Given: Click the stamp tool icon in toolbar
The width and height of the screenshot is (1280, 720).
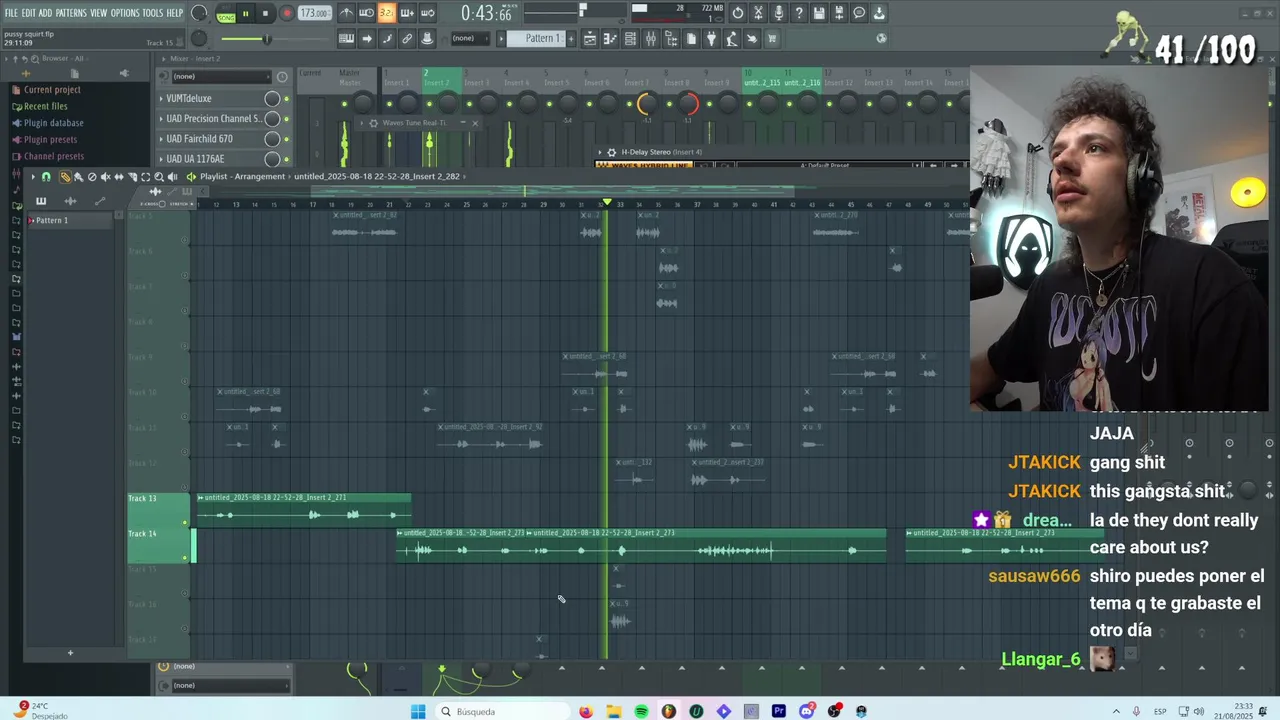Looking at the screenshot, I should [x=426, y=39].
